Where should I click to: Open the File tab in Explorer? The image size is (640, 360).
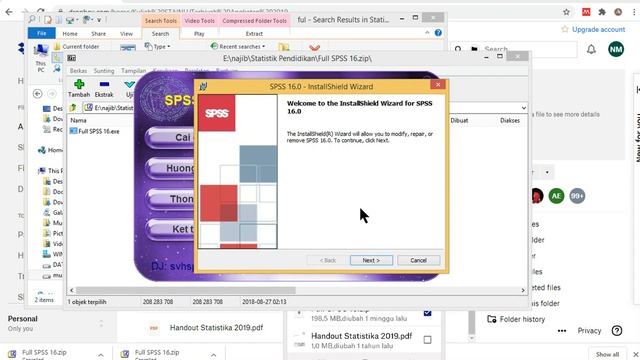[42, 33]
